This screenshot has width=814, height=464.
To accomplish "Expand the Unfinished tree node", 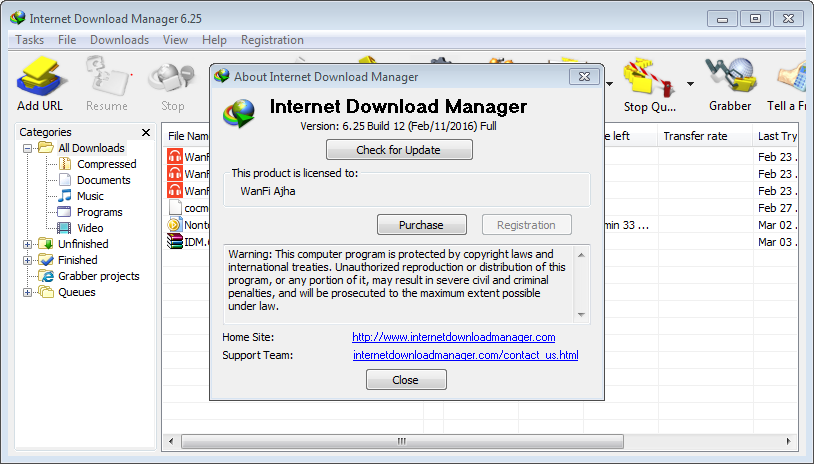I will coord(28,244).
